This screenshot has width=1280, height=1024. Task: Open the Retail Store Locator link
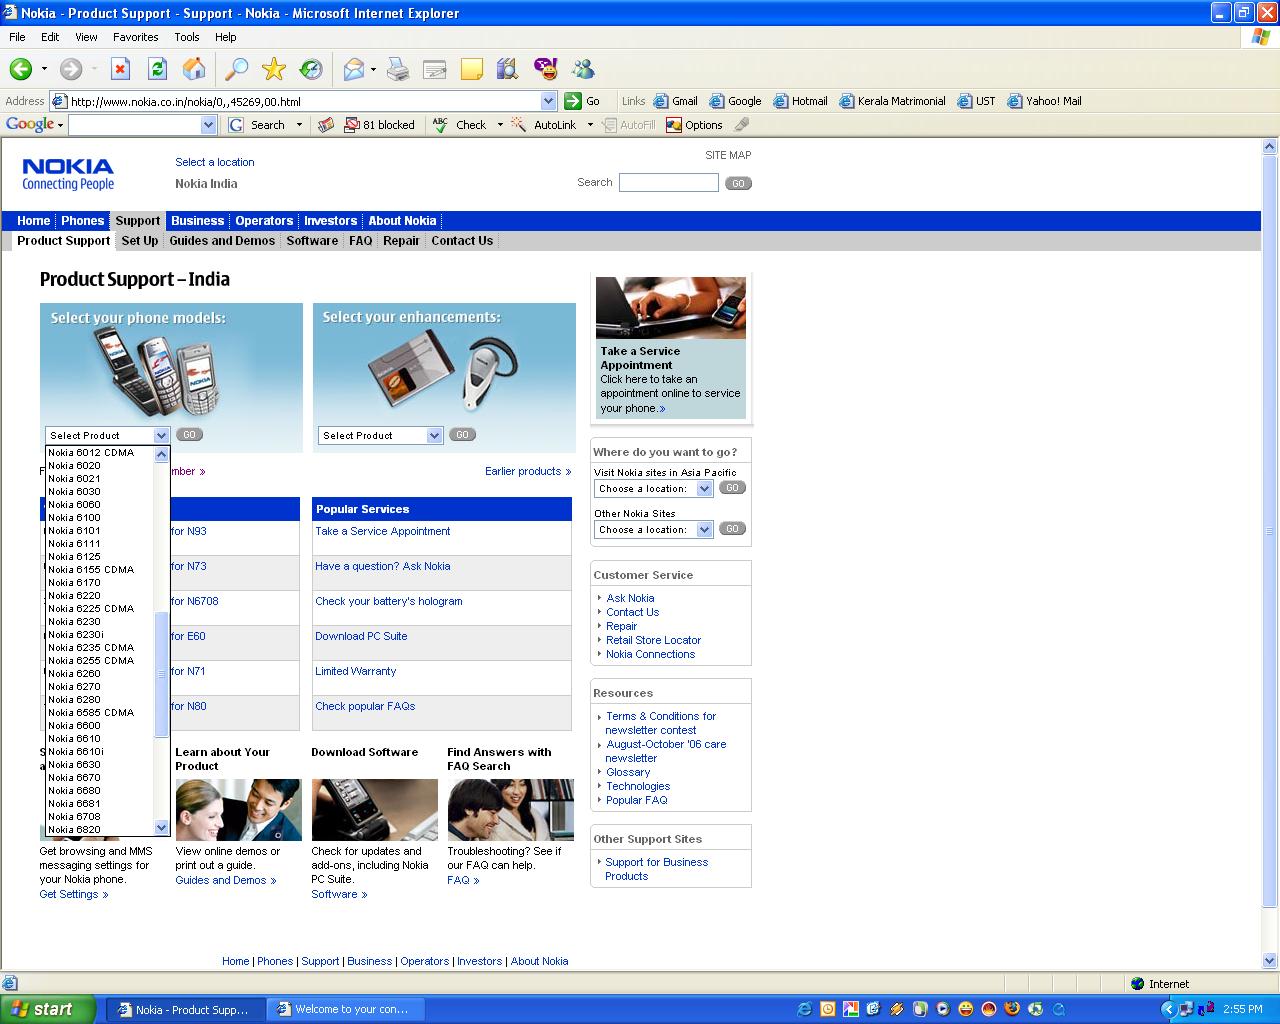coord(654,641)
